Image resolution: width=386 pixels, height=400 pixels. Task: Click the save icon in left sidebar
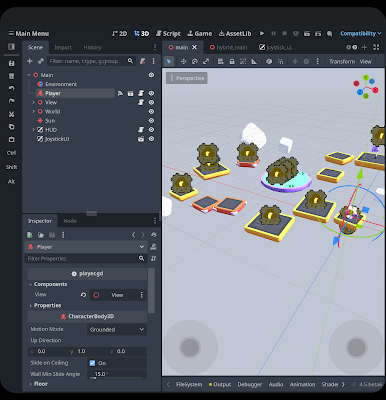point(11,63)
